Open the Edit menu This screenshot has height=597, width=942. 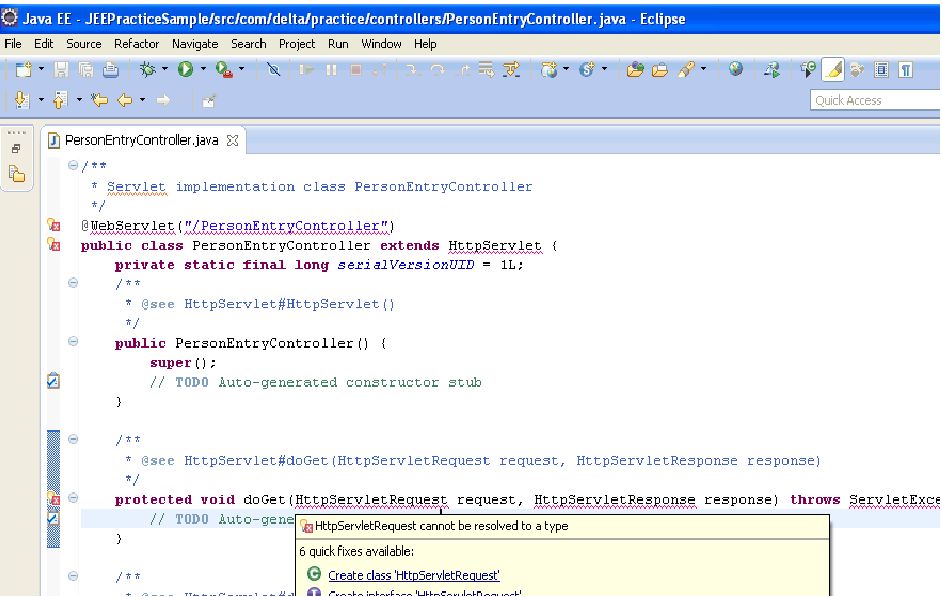[43, 44]
